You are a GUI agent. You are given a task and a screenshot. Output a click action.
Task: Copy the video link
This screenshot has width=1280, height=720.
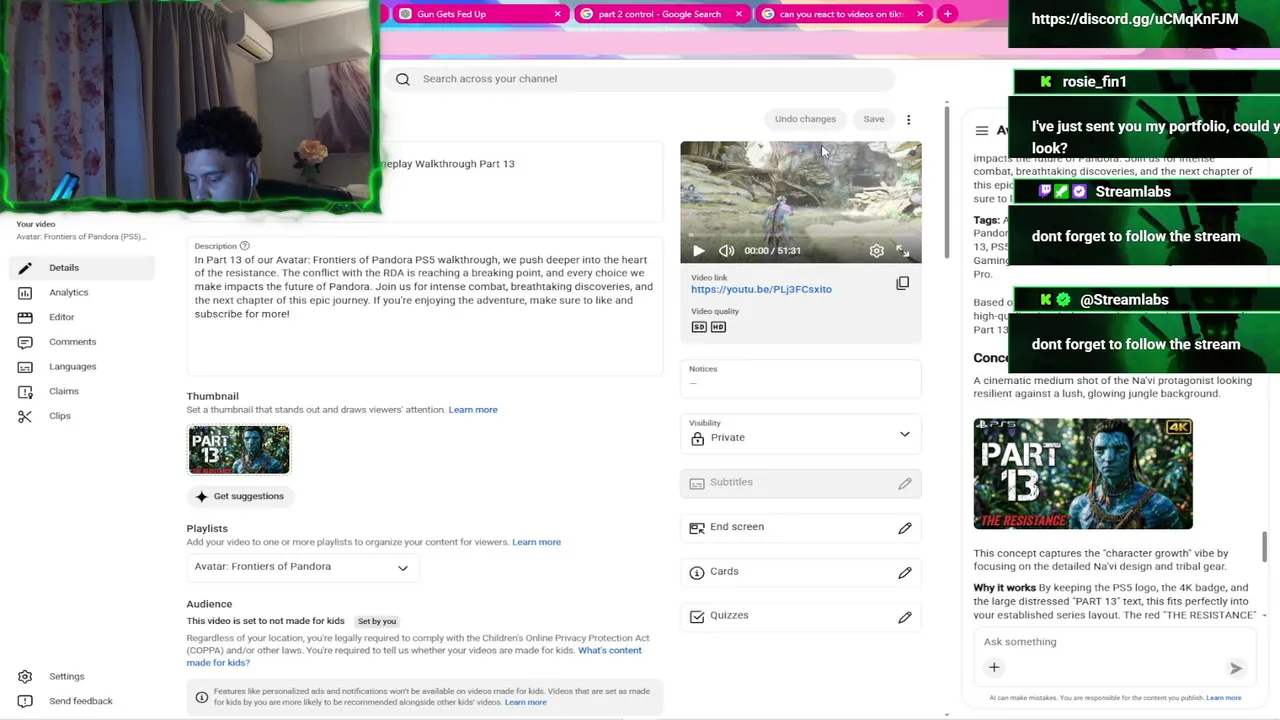coord(903,284)
